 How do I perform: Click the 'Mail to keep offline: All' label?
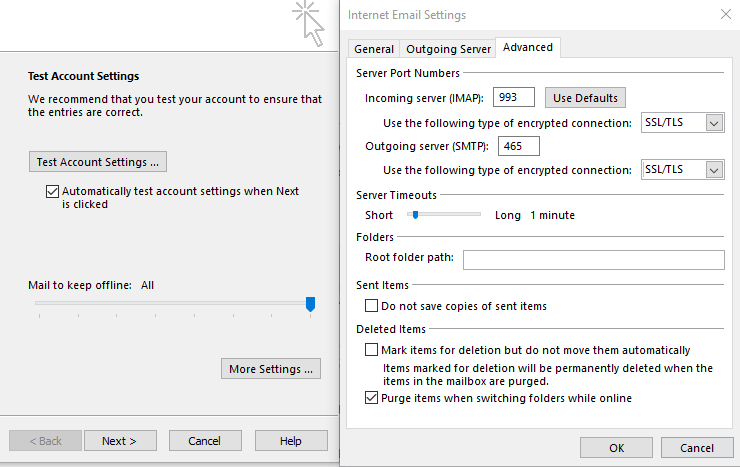tap(91, 285)
